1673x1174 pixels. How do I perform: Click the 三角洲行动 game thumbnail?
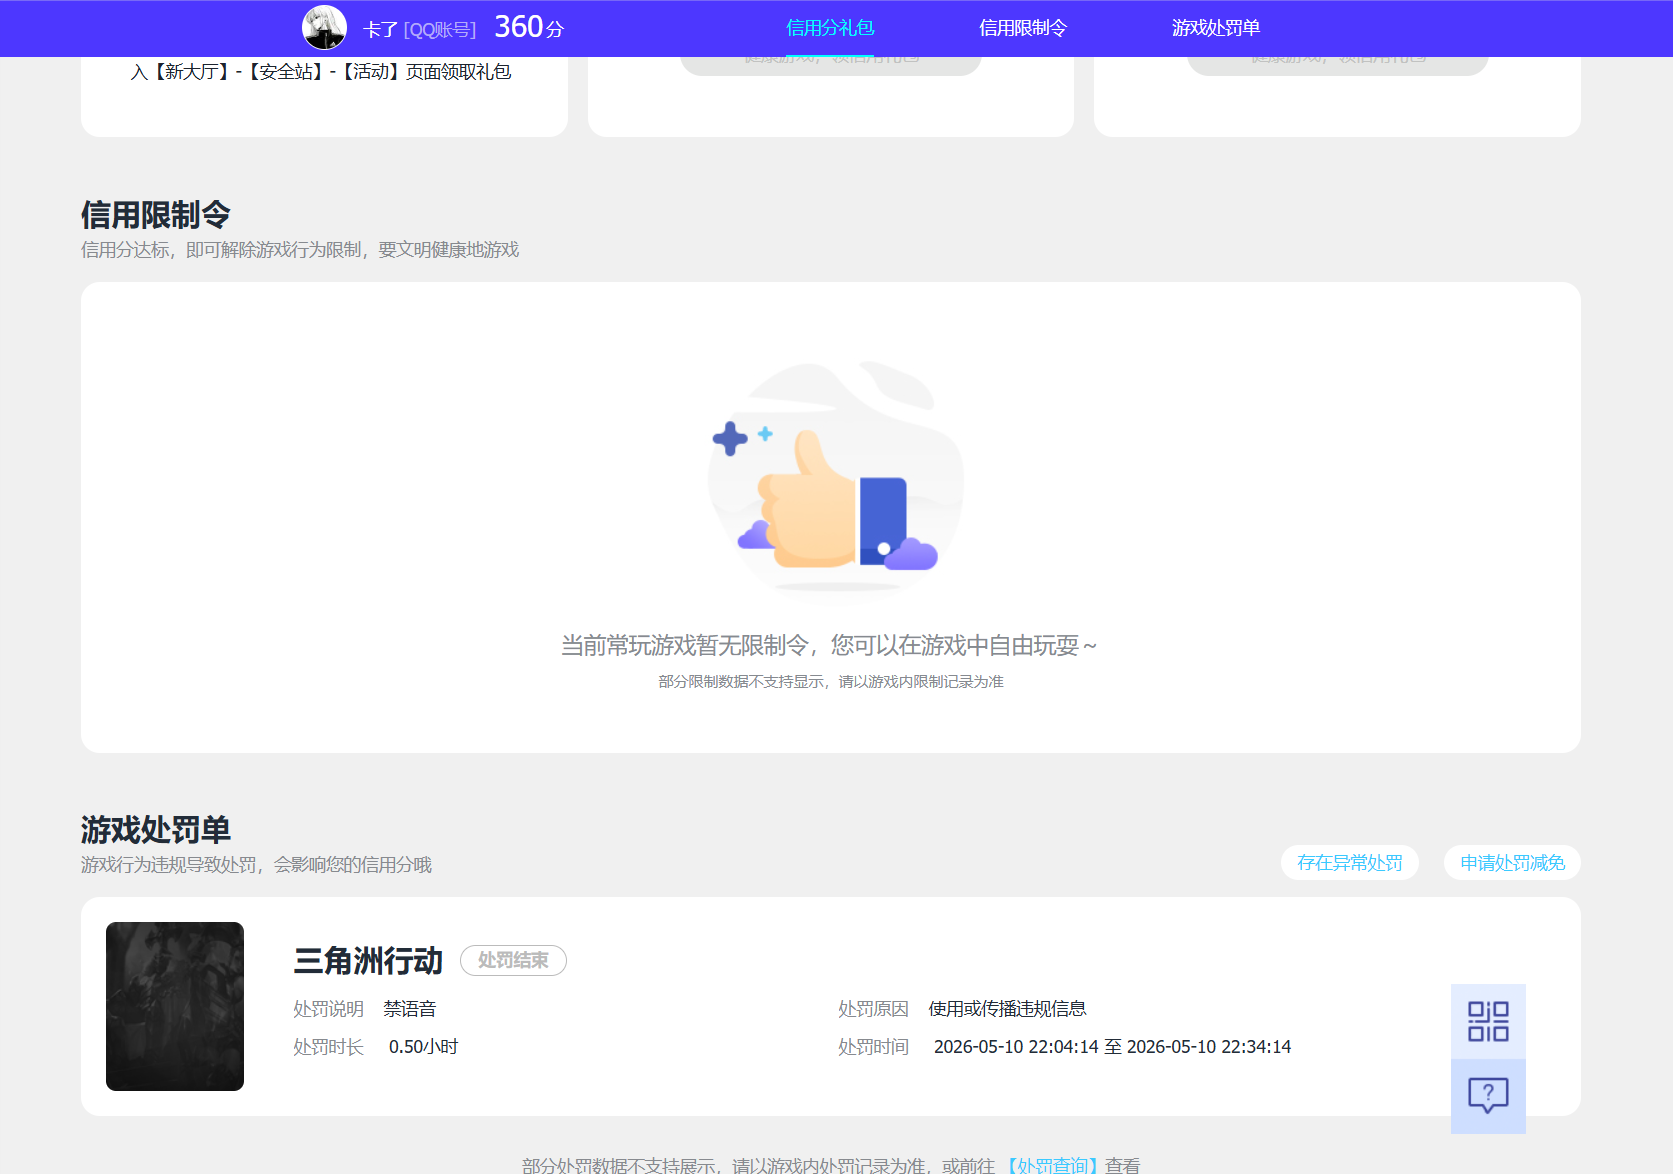(x=175, y=1006)
